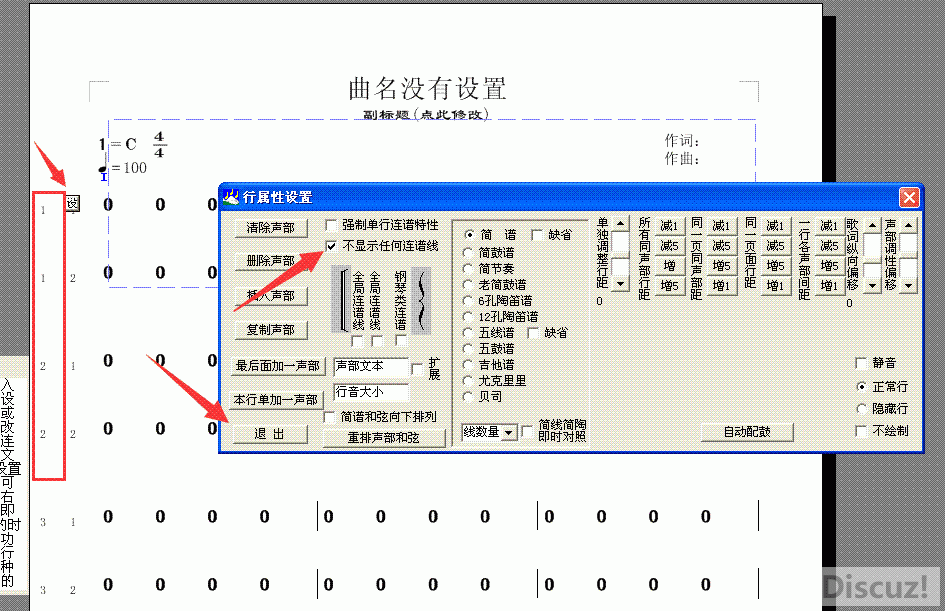Screen dimensions: 945x611
Task: Click 减1 for 所有同声部行距
Action: (x=669, y=226)
